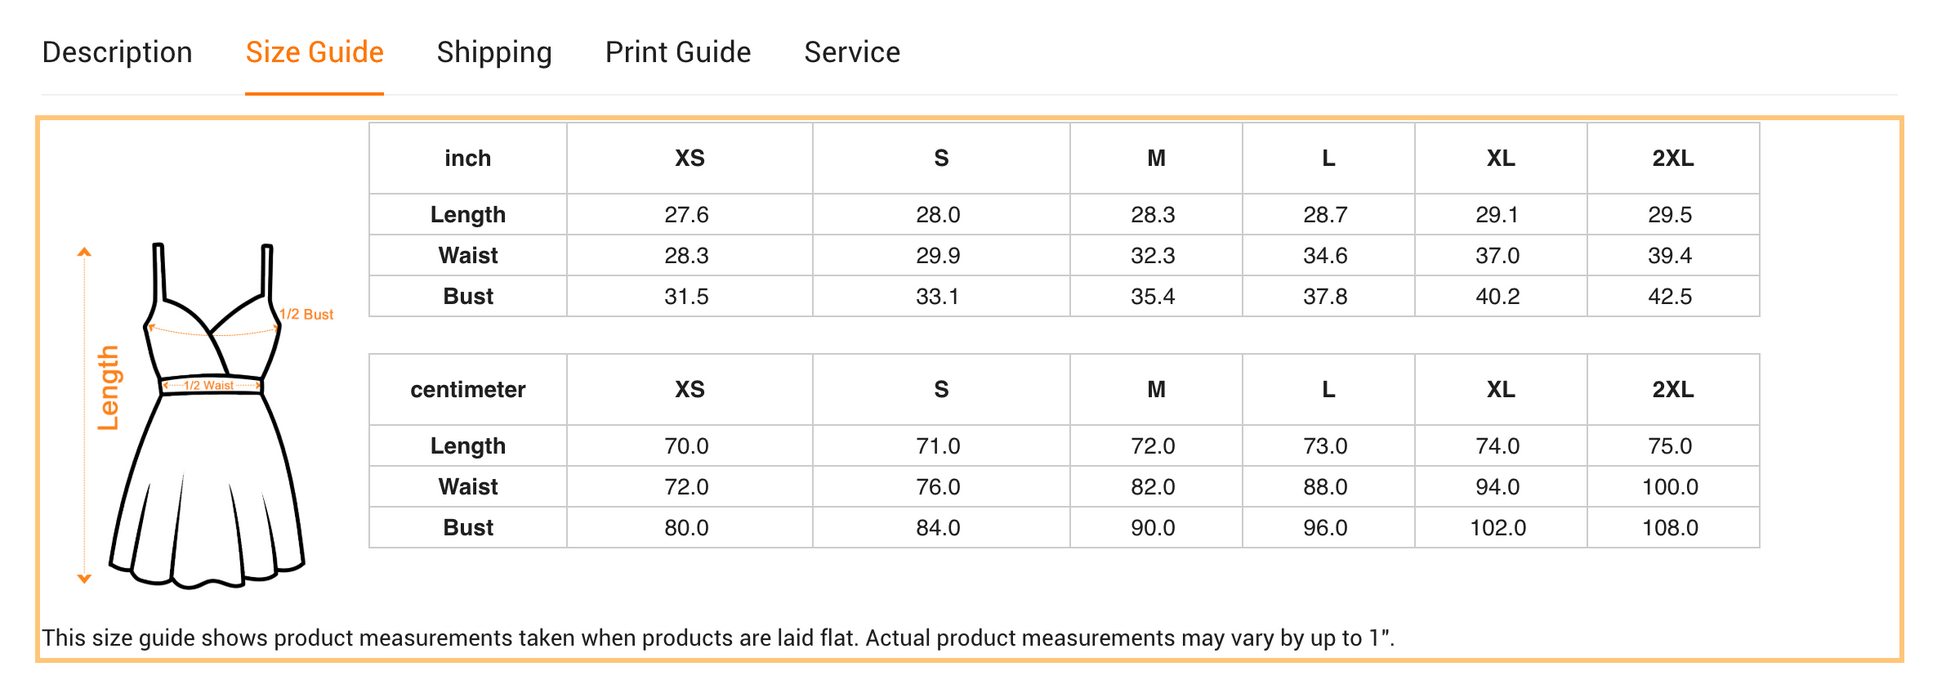This screenshot has height=698, width=1946.
Task: Click the 70.0 length value cell
Action: pos(687,446)
